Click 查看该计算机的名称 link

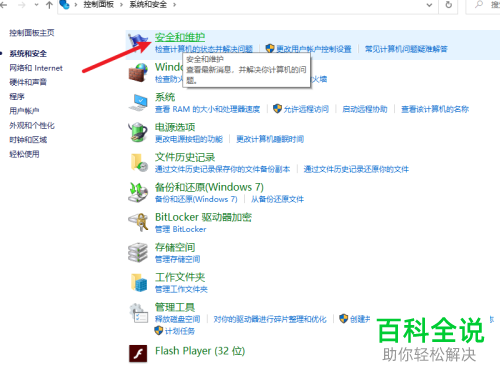(x=435, y=109)
